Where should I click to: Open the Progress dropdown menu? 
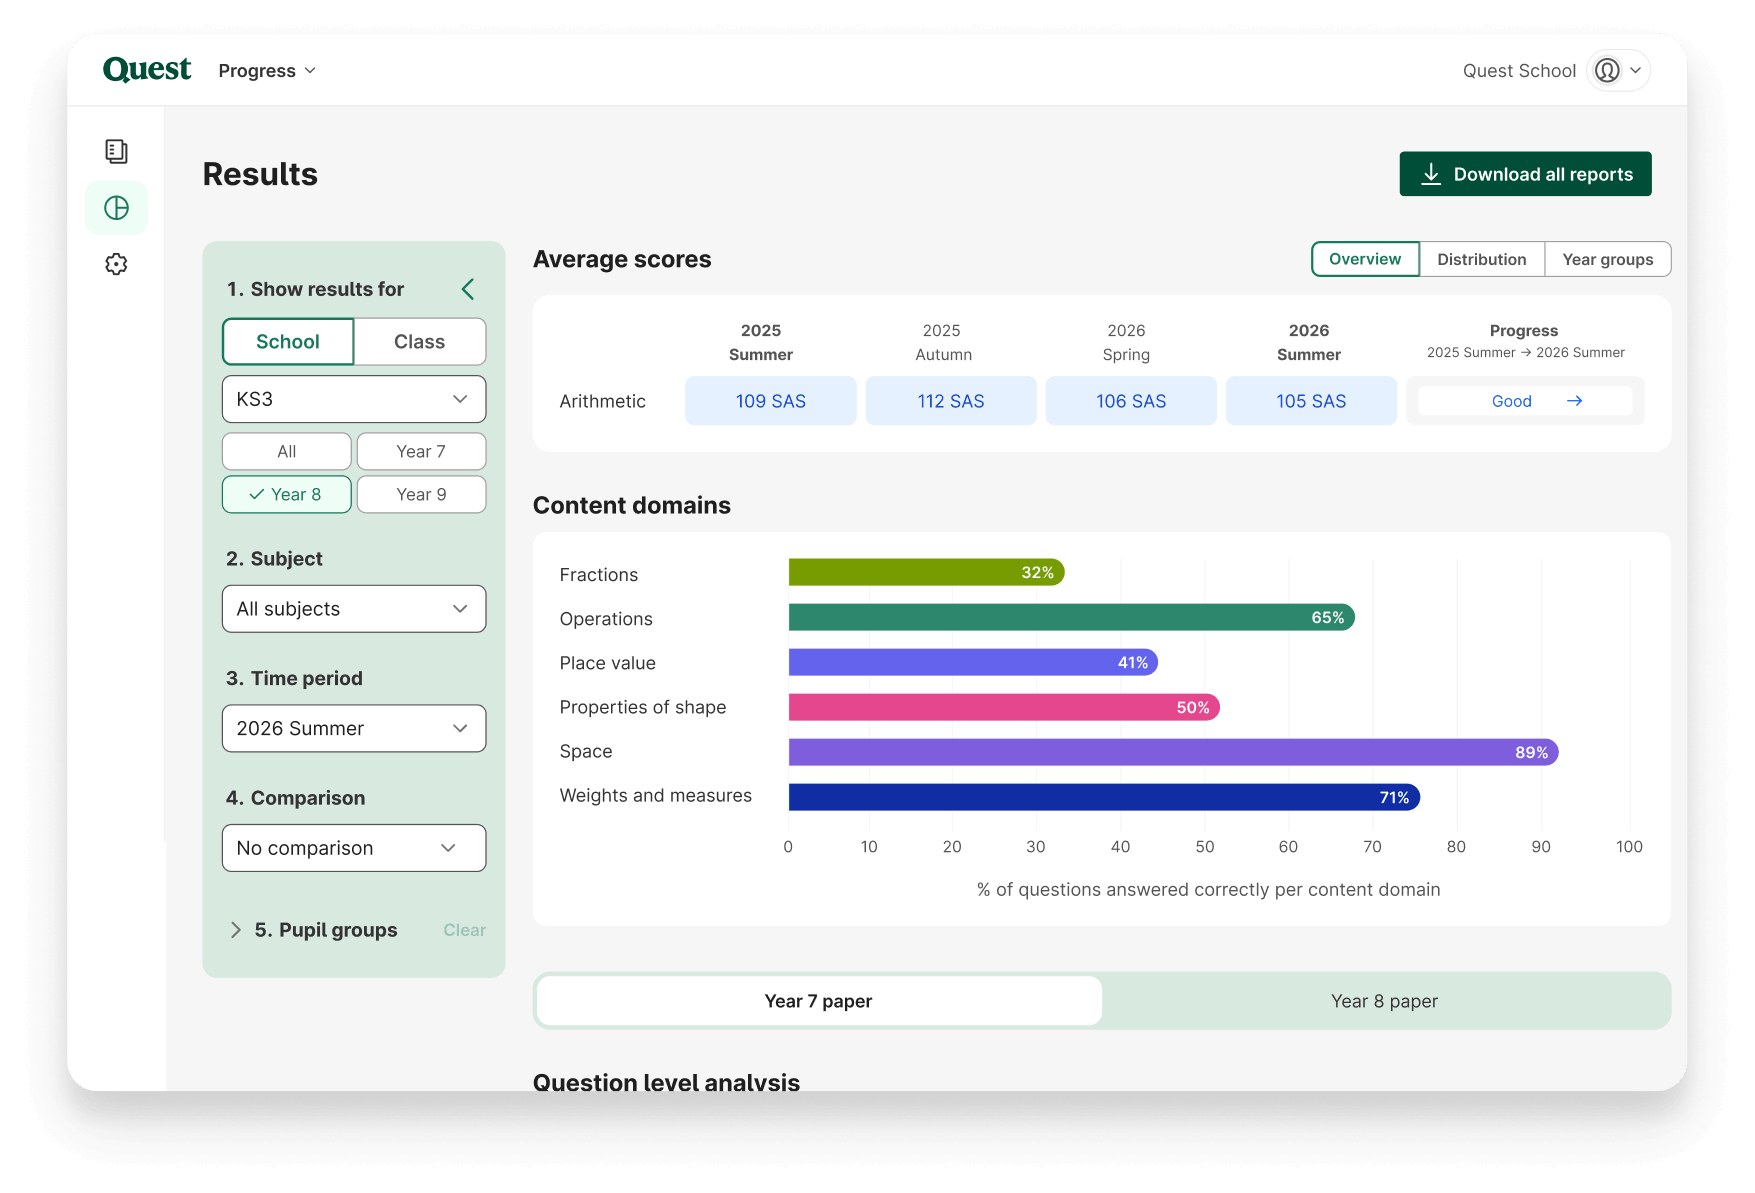click(x=267, y=71)
